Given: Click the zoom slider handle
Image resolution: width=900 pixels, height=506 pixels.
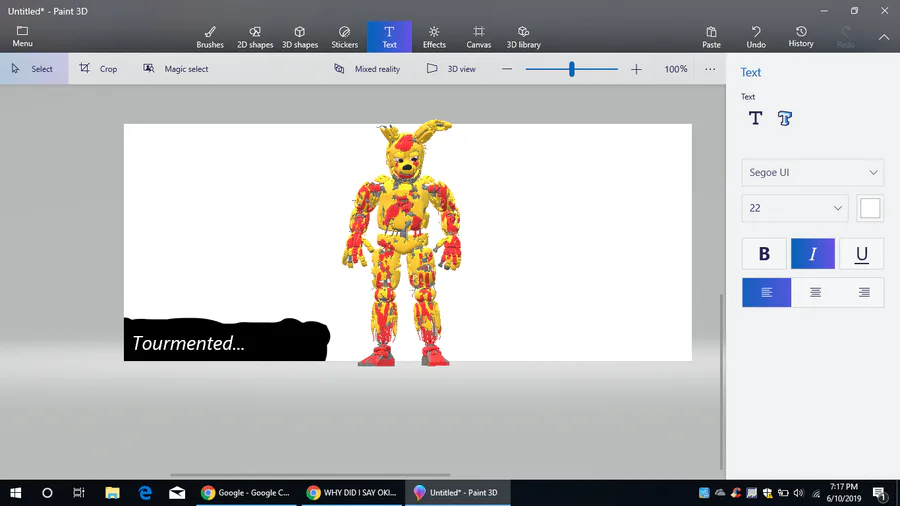Looking at the screenshot, I should 572,69.
